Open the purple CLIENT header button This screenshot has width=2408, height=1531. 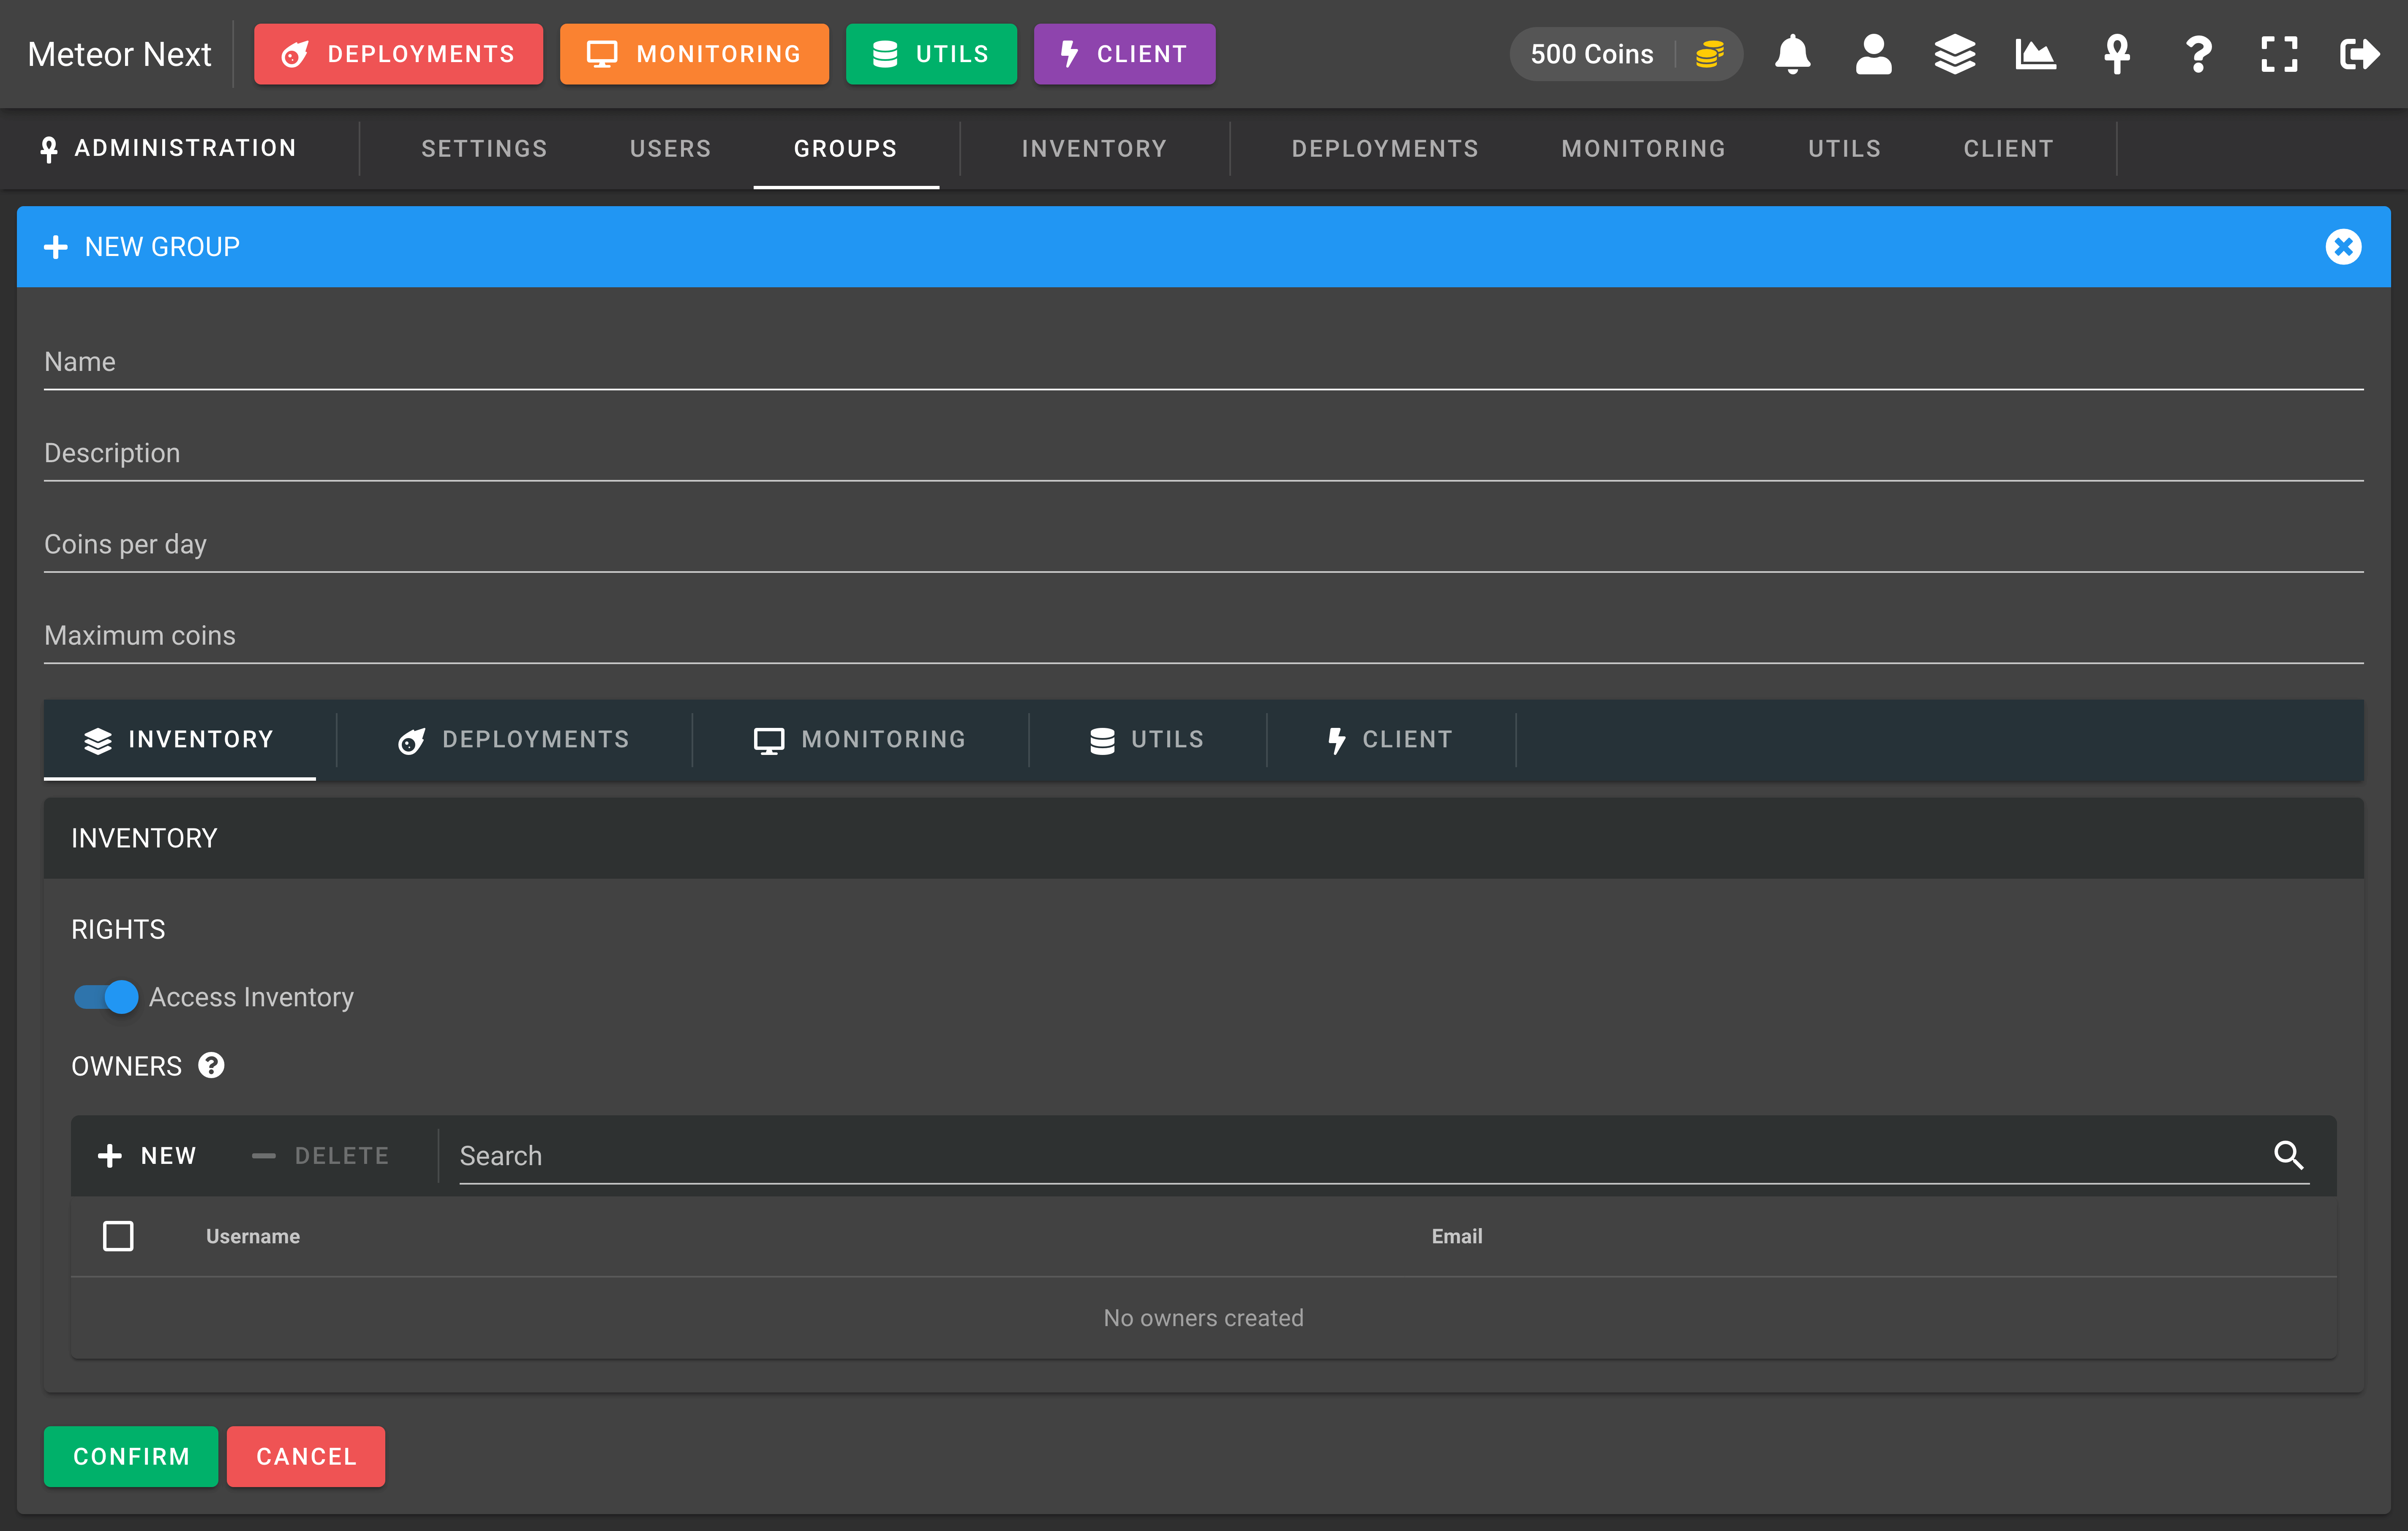(1124, 54)
